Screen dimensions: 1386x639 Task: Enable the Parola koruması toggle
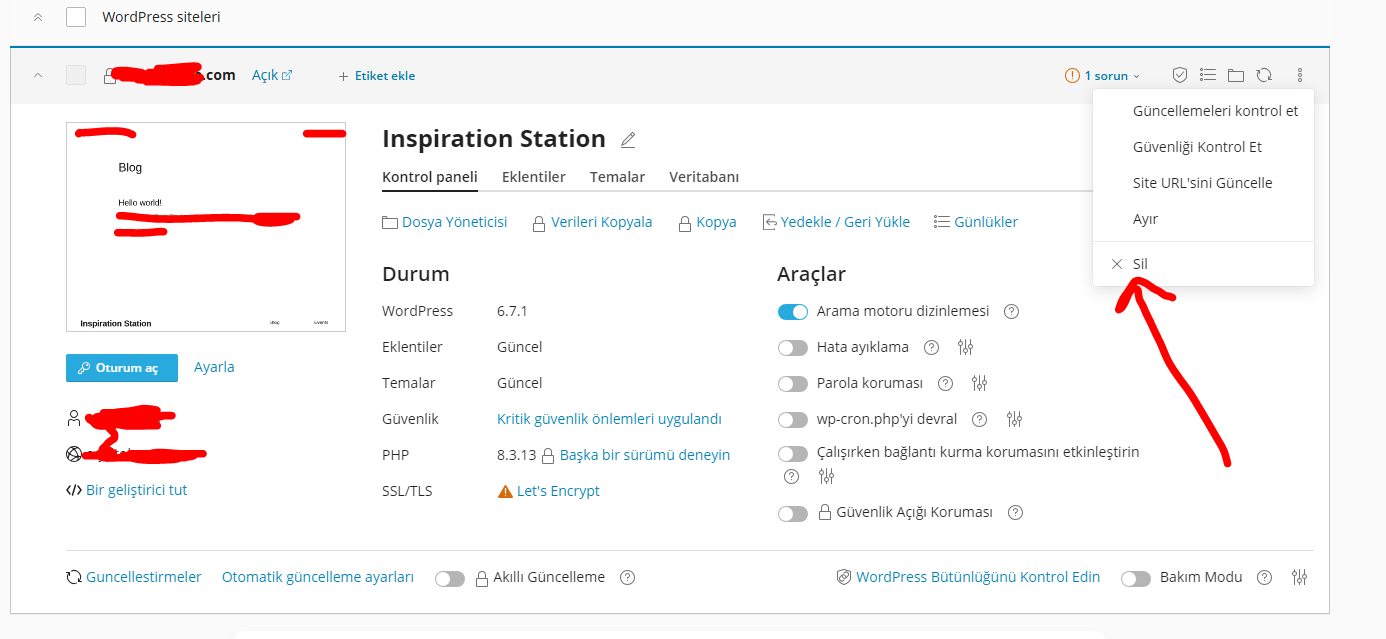pyautogui.click(x=793, y=383)
